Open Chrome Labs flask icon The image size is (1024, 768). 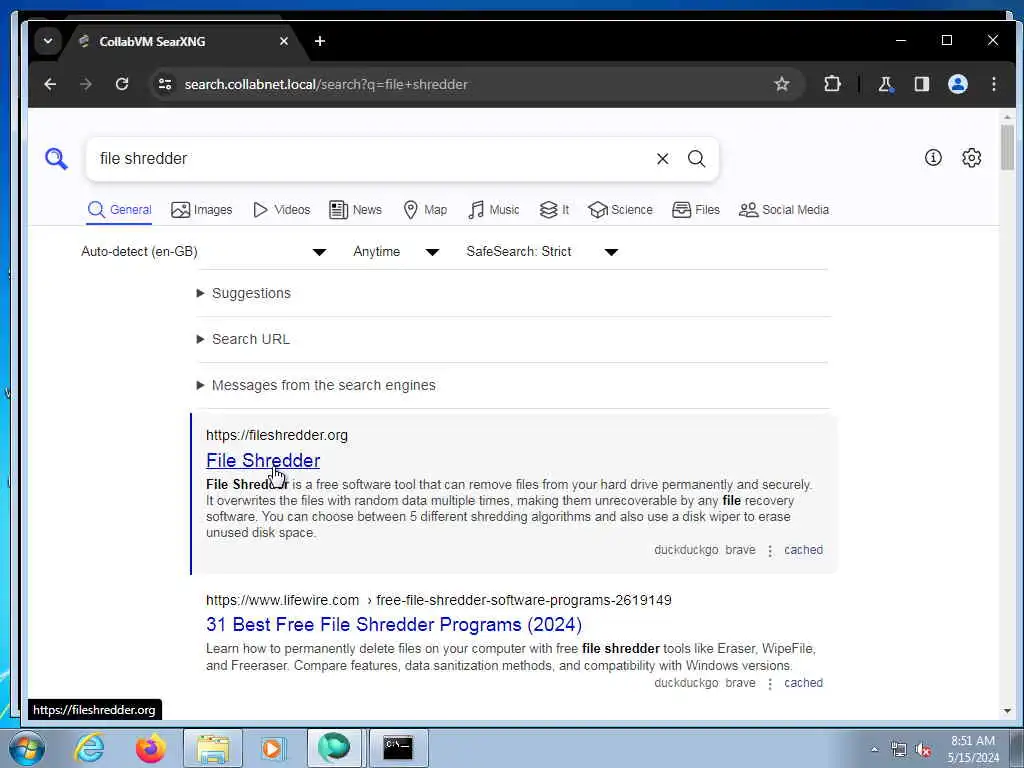point(886,84)
